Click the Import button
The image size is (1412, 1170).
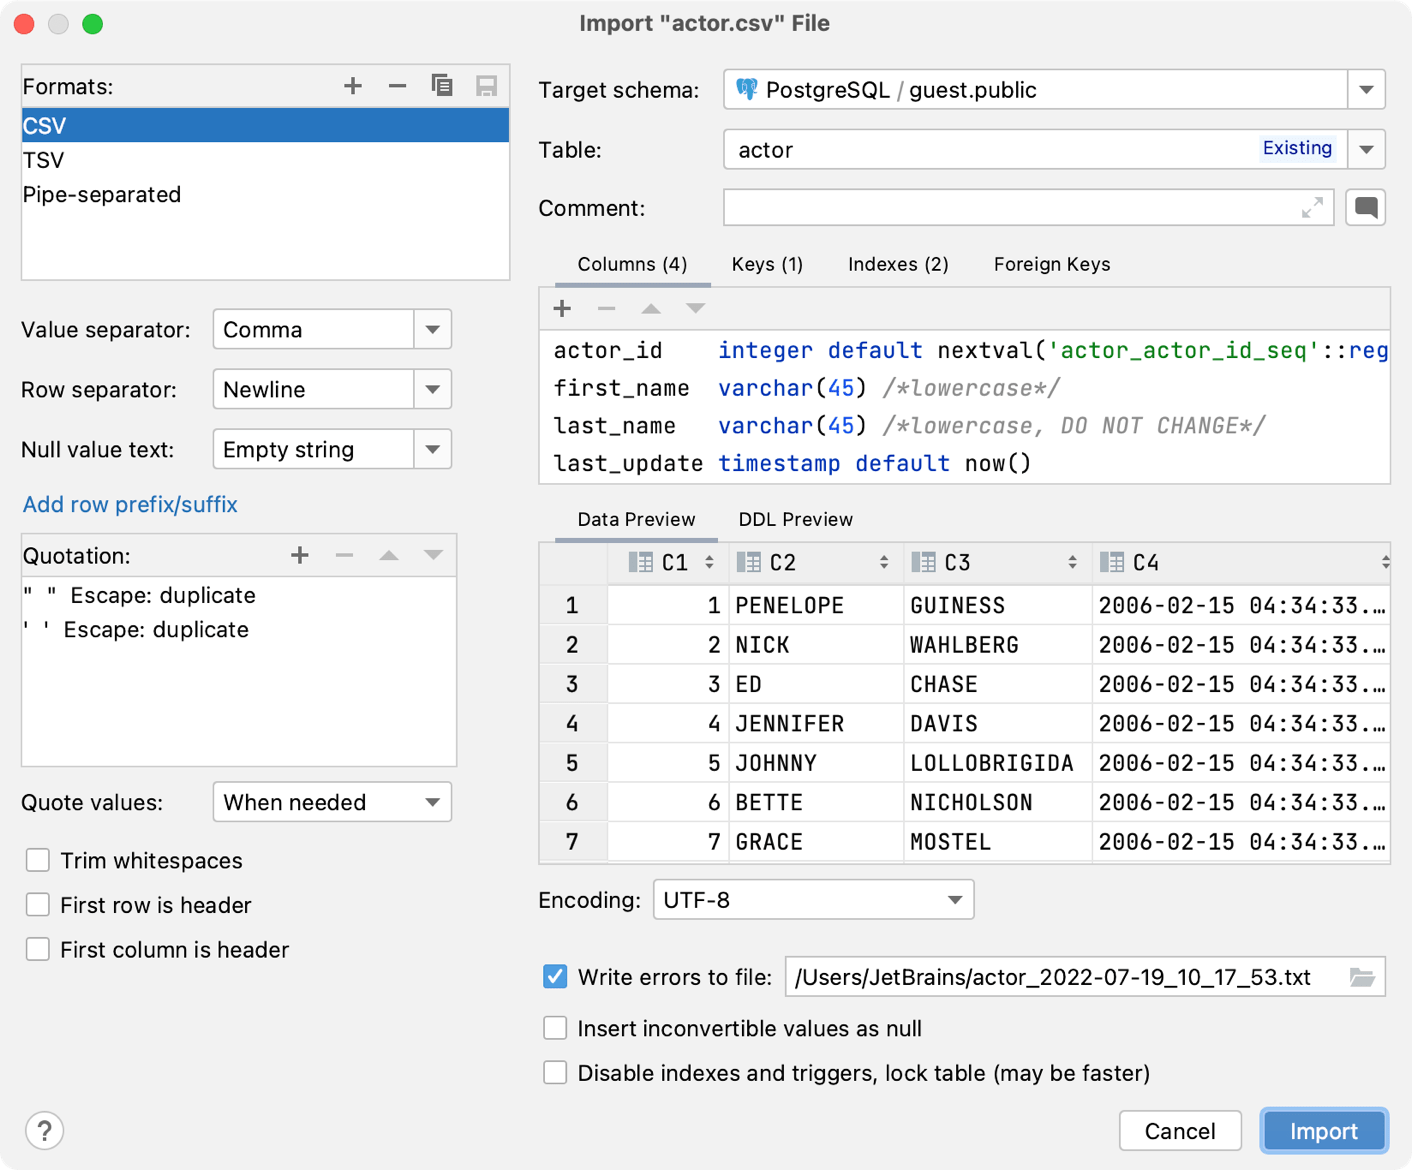(x=1323, y=1131)
